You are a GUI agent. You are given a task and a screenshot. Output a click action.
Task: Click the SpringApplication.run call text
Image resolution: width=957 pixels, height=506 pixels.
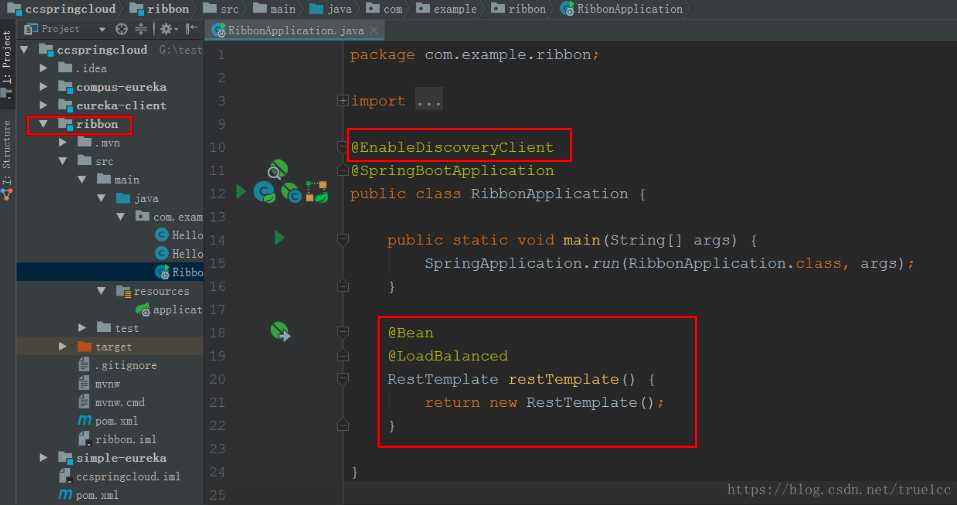(670, 263)
